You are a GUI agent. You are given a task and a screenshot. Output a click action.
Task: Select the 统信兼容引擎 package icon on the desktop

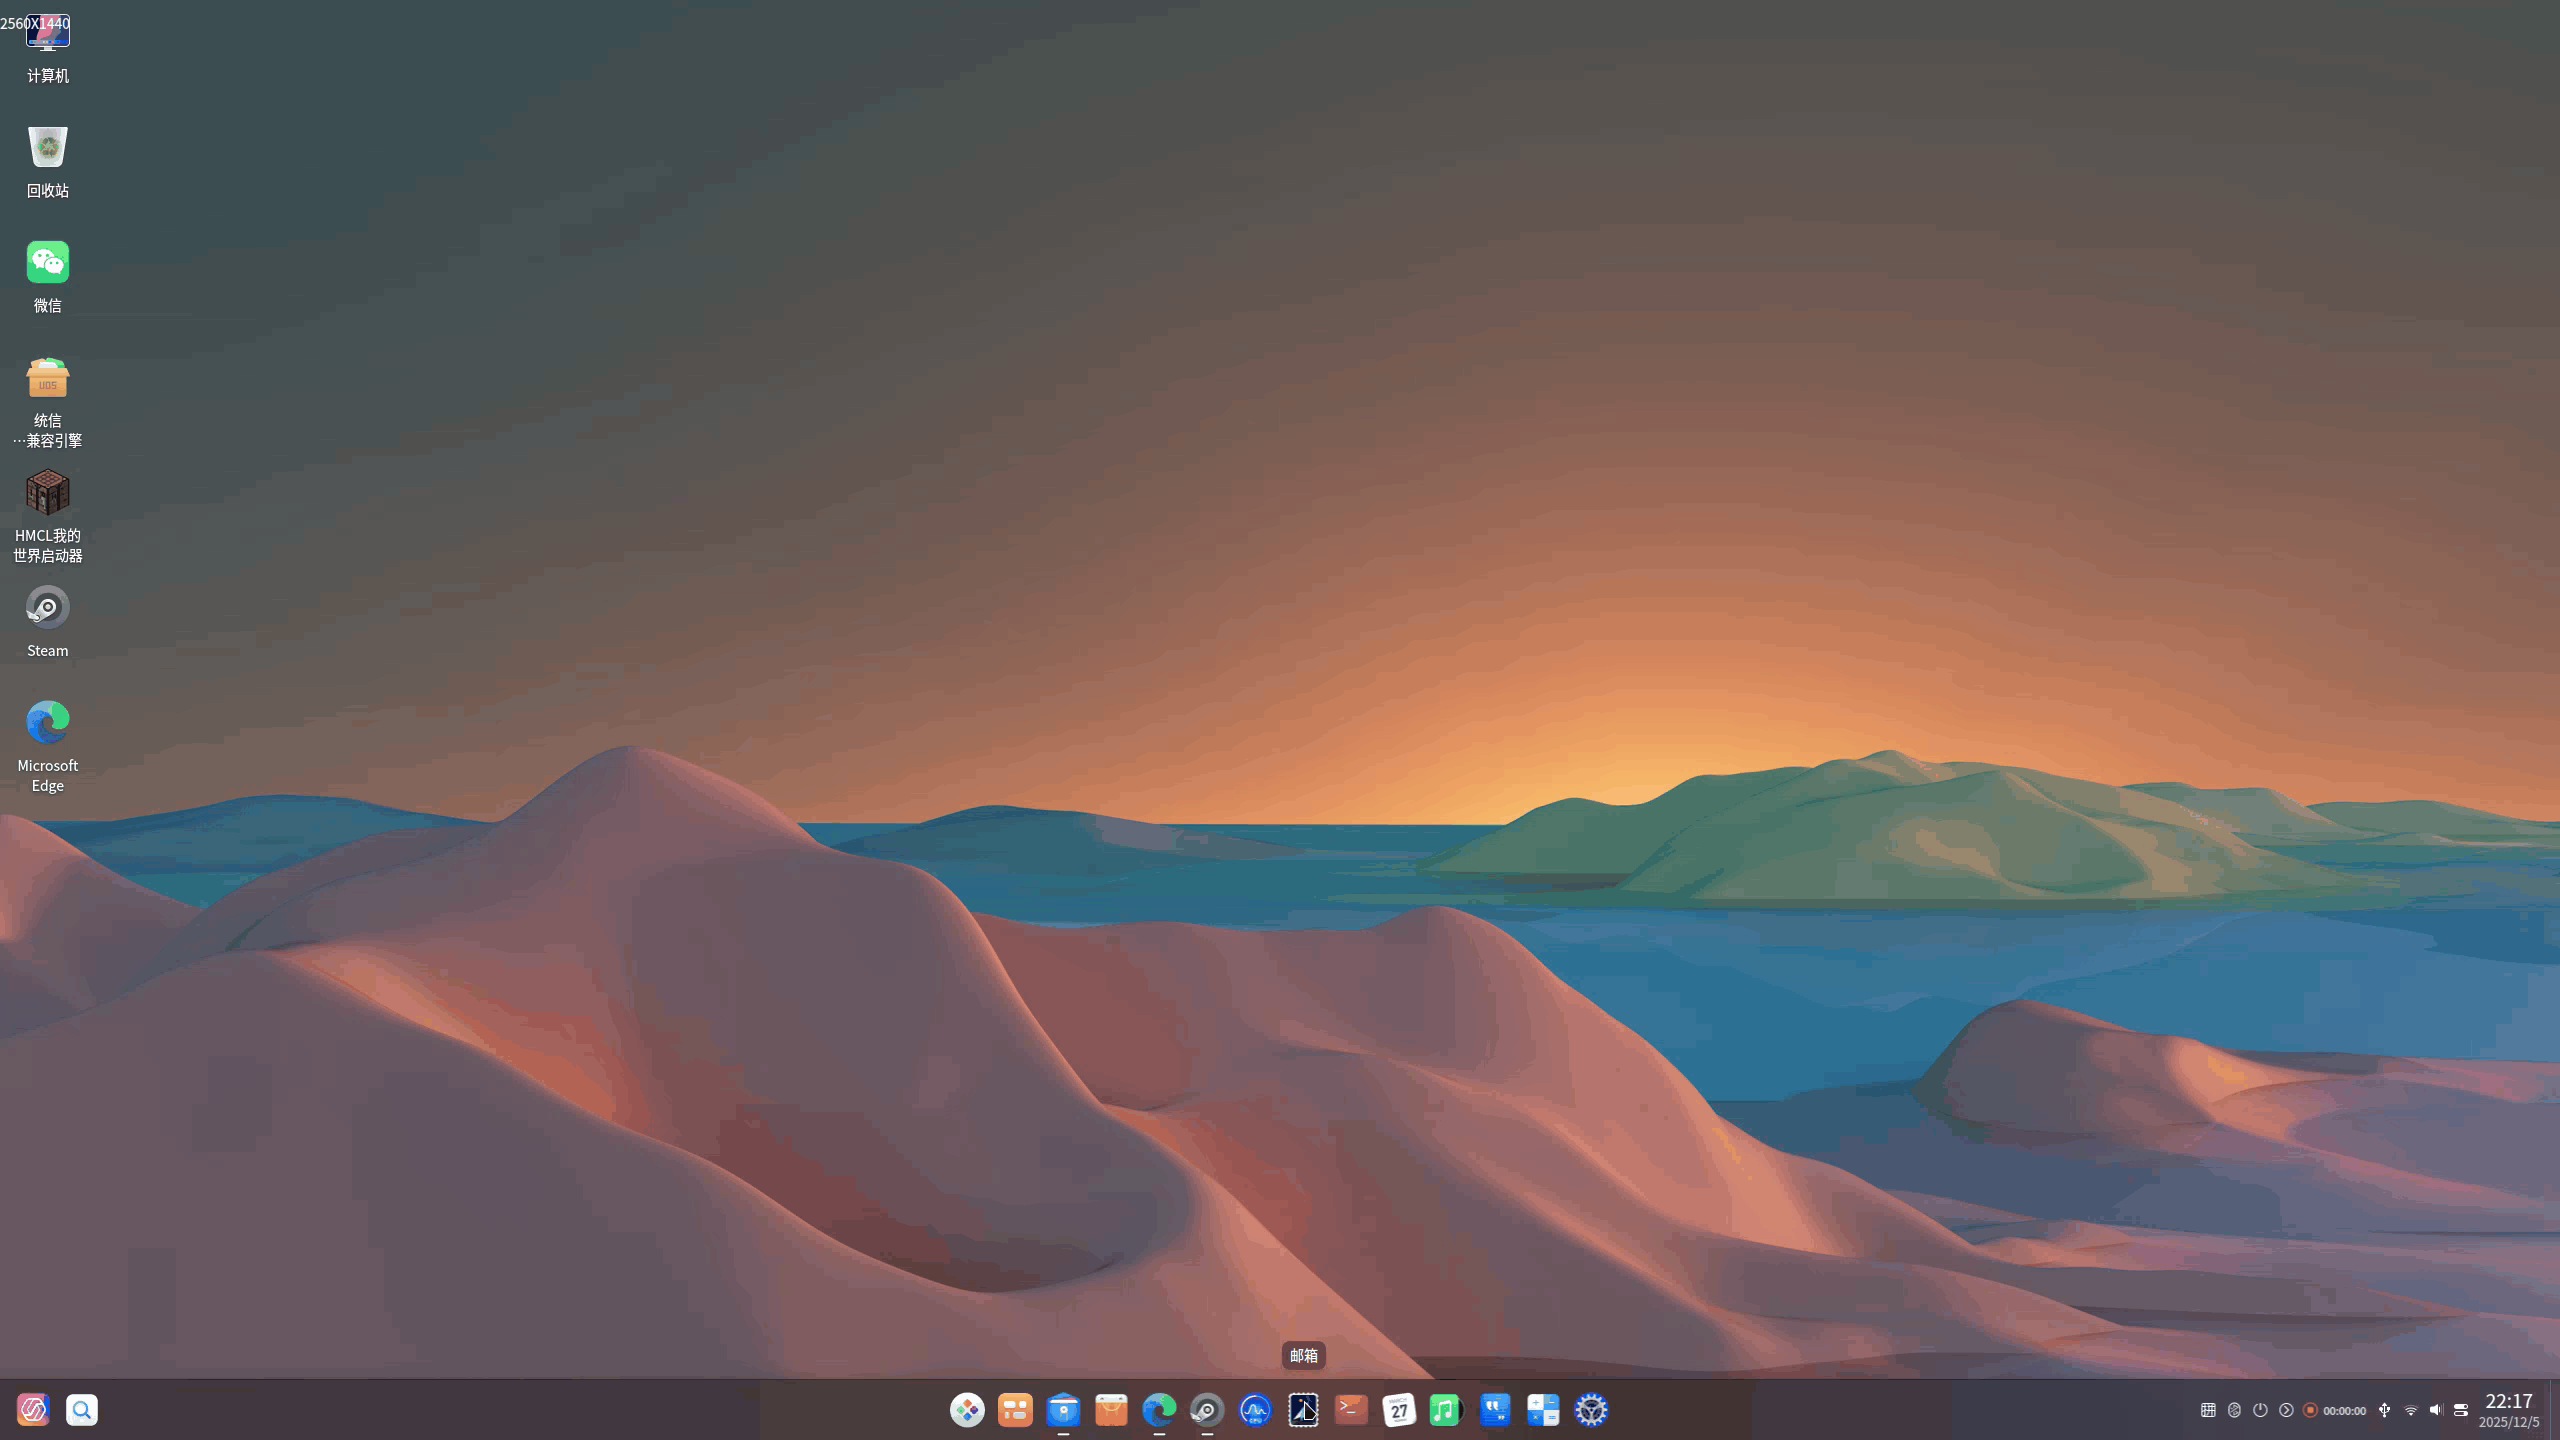47,378
